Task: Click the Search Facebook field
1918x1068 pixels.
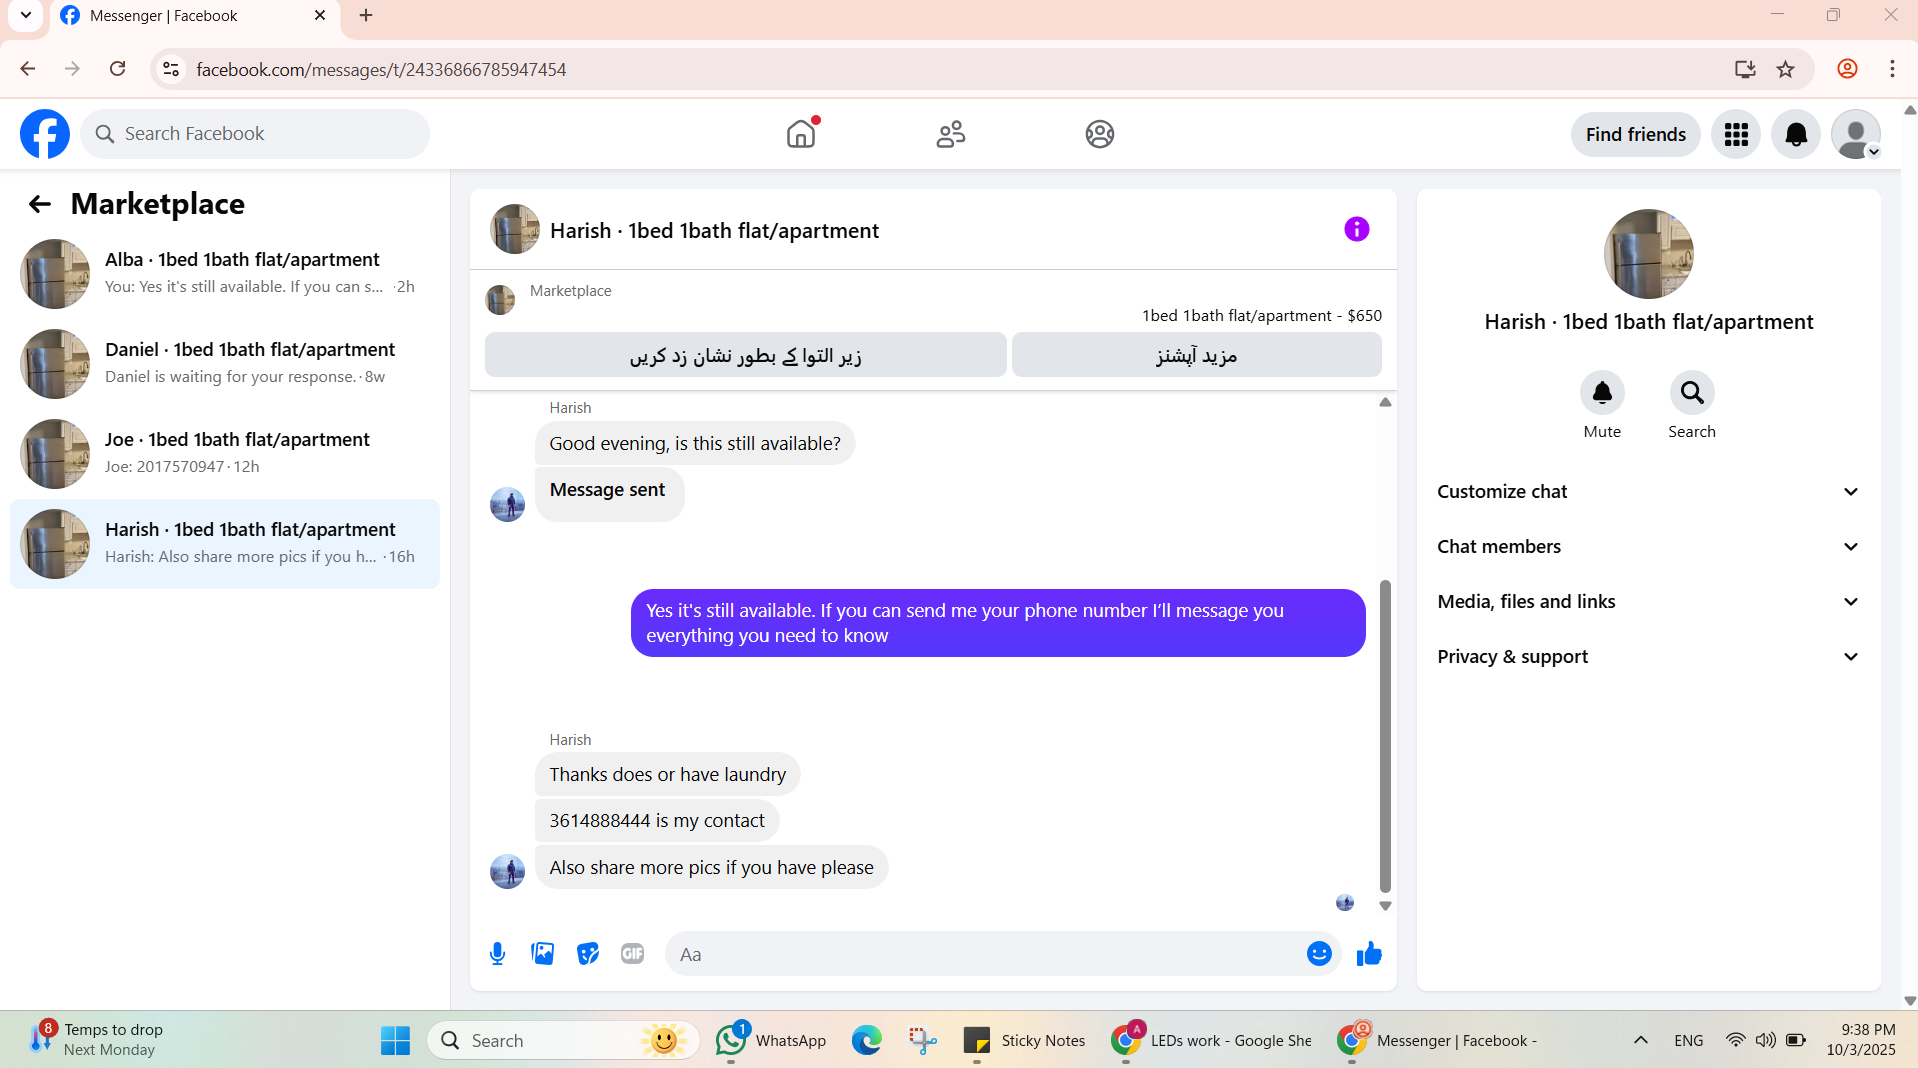Action: click(255, 134)
